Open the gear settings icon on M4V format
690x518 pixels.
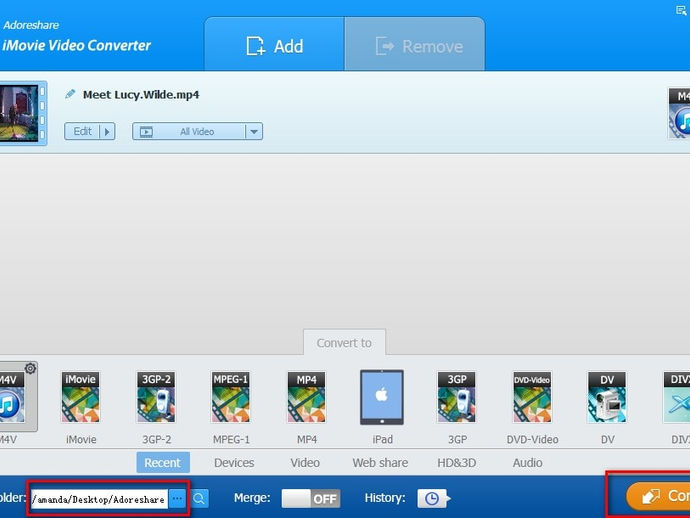tap(30, 368)
